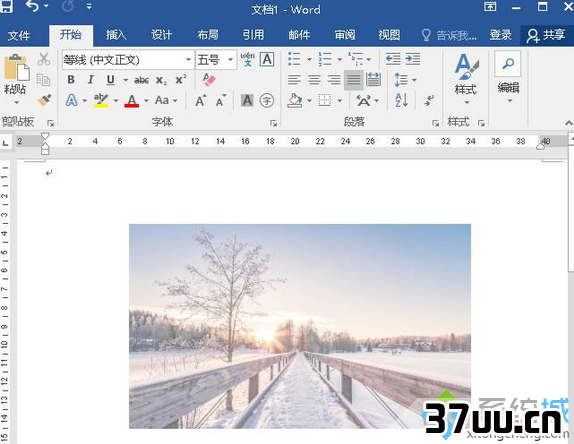574x444 pixels.
Task: Open the 文件 menu tab
Action: [x=19, y=35]
